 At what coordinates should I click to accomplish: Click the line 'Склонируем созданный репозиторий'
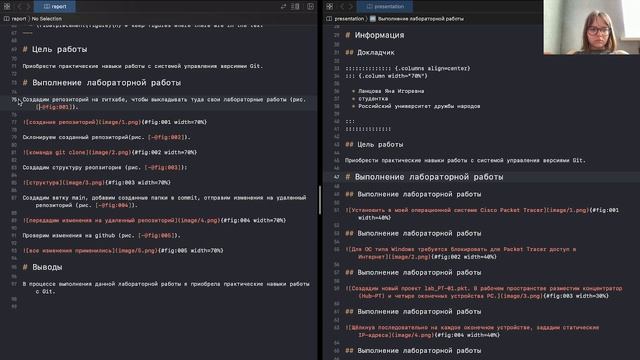click(x=107, y=137)
